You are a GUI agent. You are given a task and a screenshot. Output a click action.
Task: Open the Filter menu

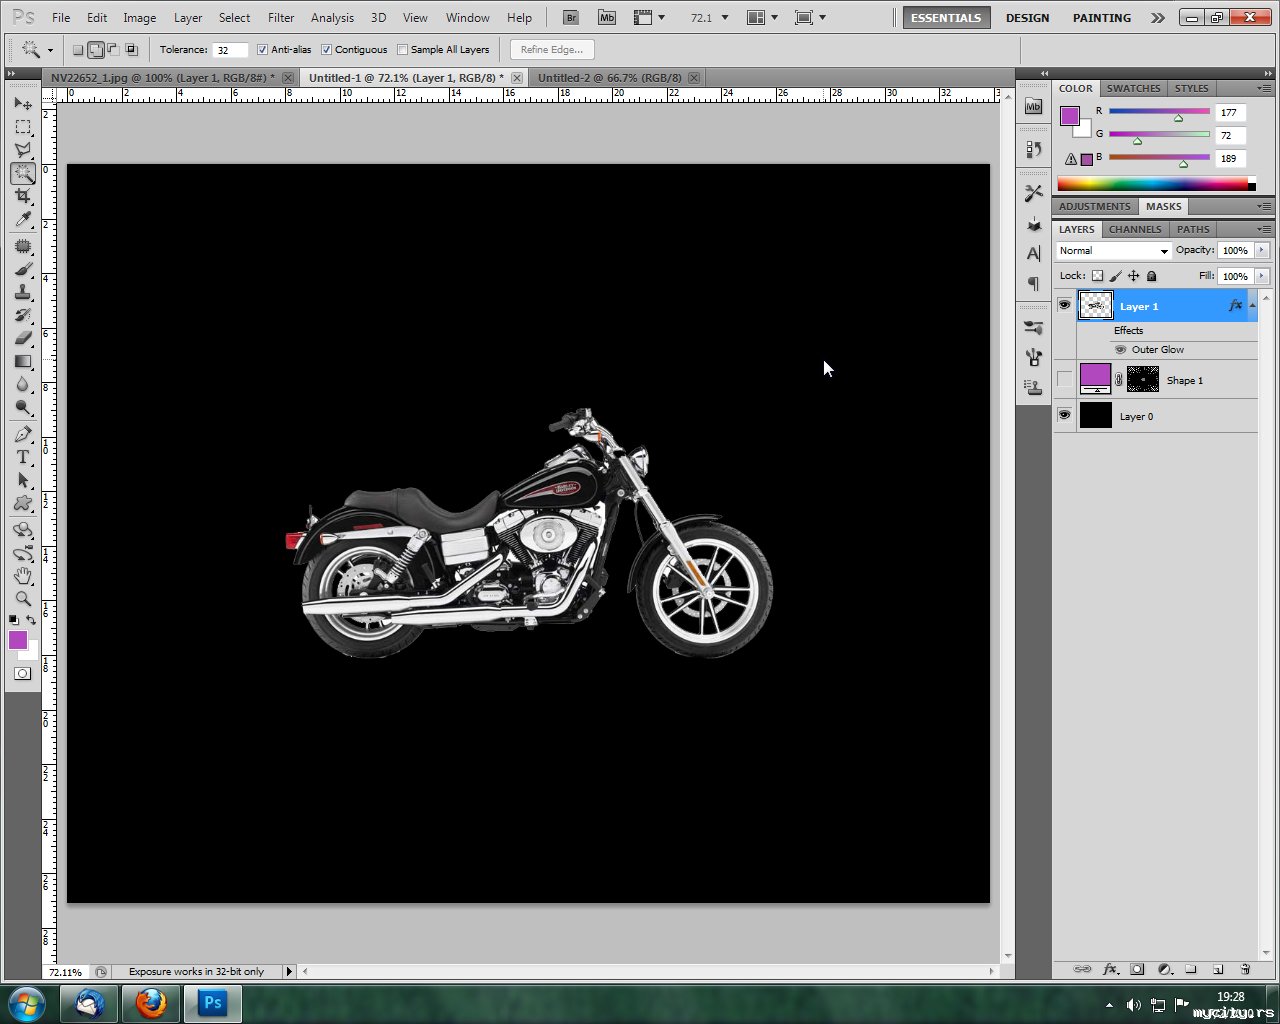[x=281, y=18]
